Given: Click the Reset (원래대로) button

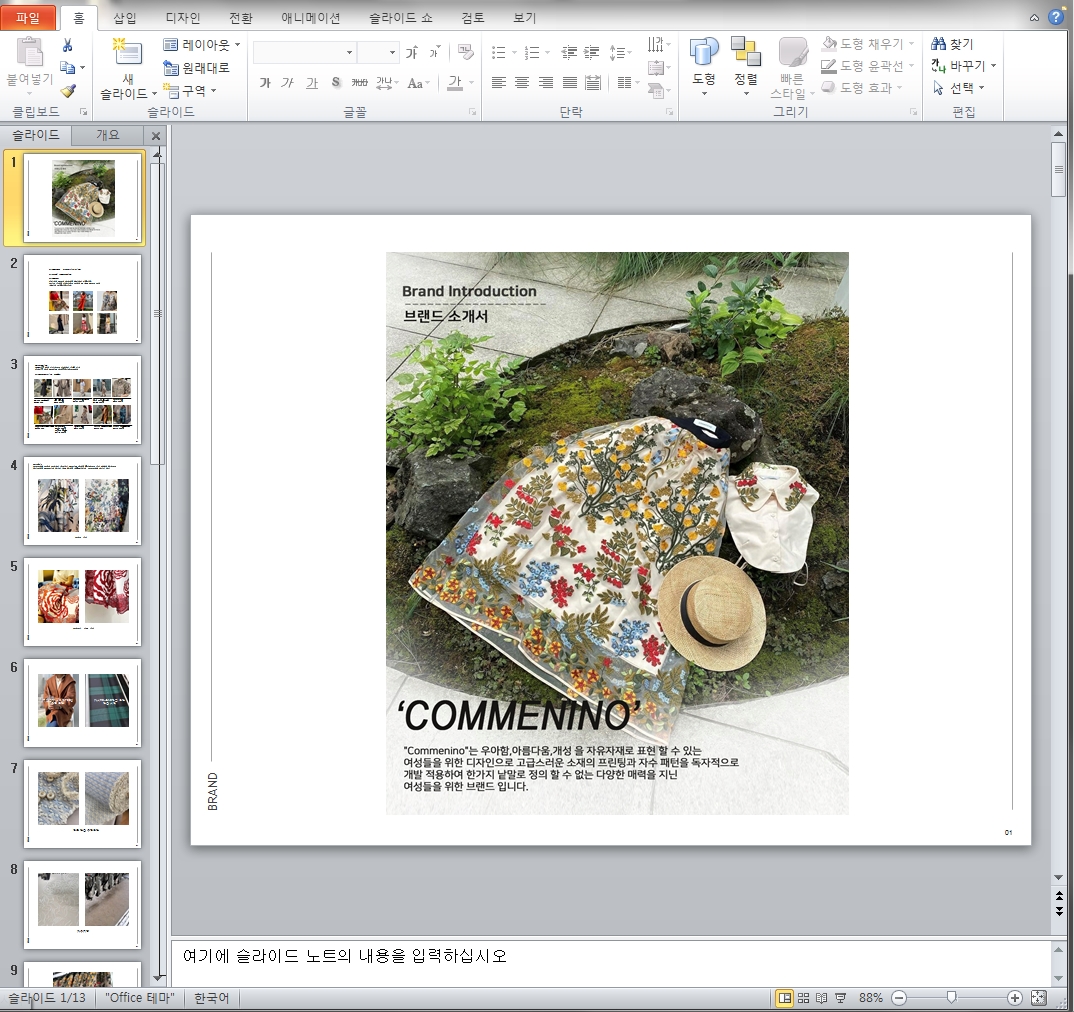Looking at the screenshot, I should [x=197, y=68].
